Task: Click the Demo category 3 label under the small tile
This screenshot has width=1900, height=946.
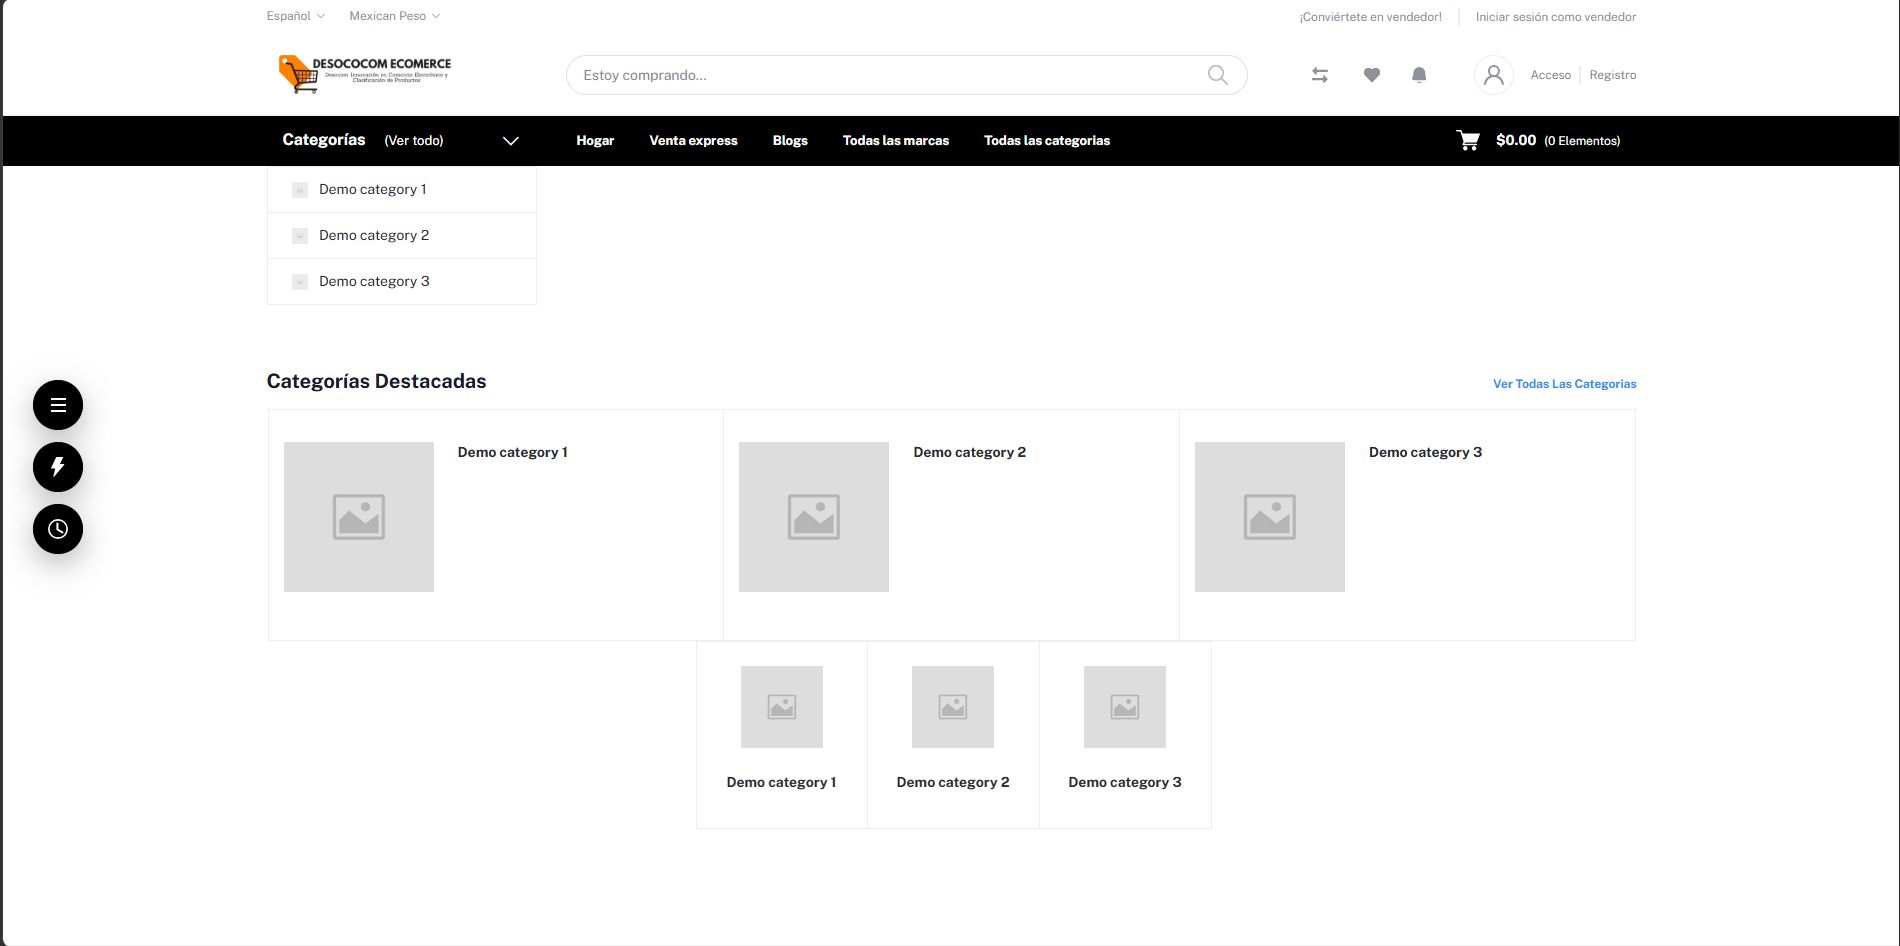Action: [x=1125, y=782]
